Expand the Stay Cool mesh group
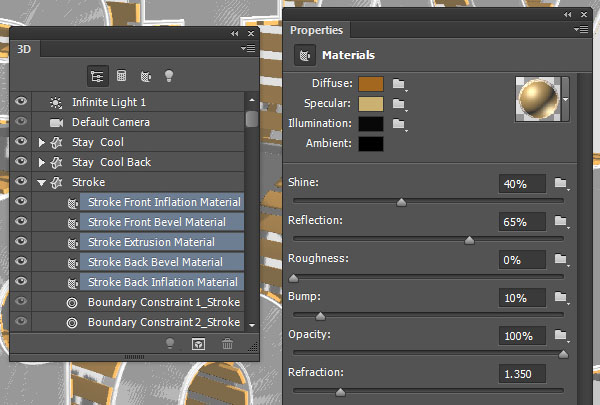The height and width of the screenshot is (405, 600). coord(41,142)
